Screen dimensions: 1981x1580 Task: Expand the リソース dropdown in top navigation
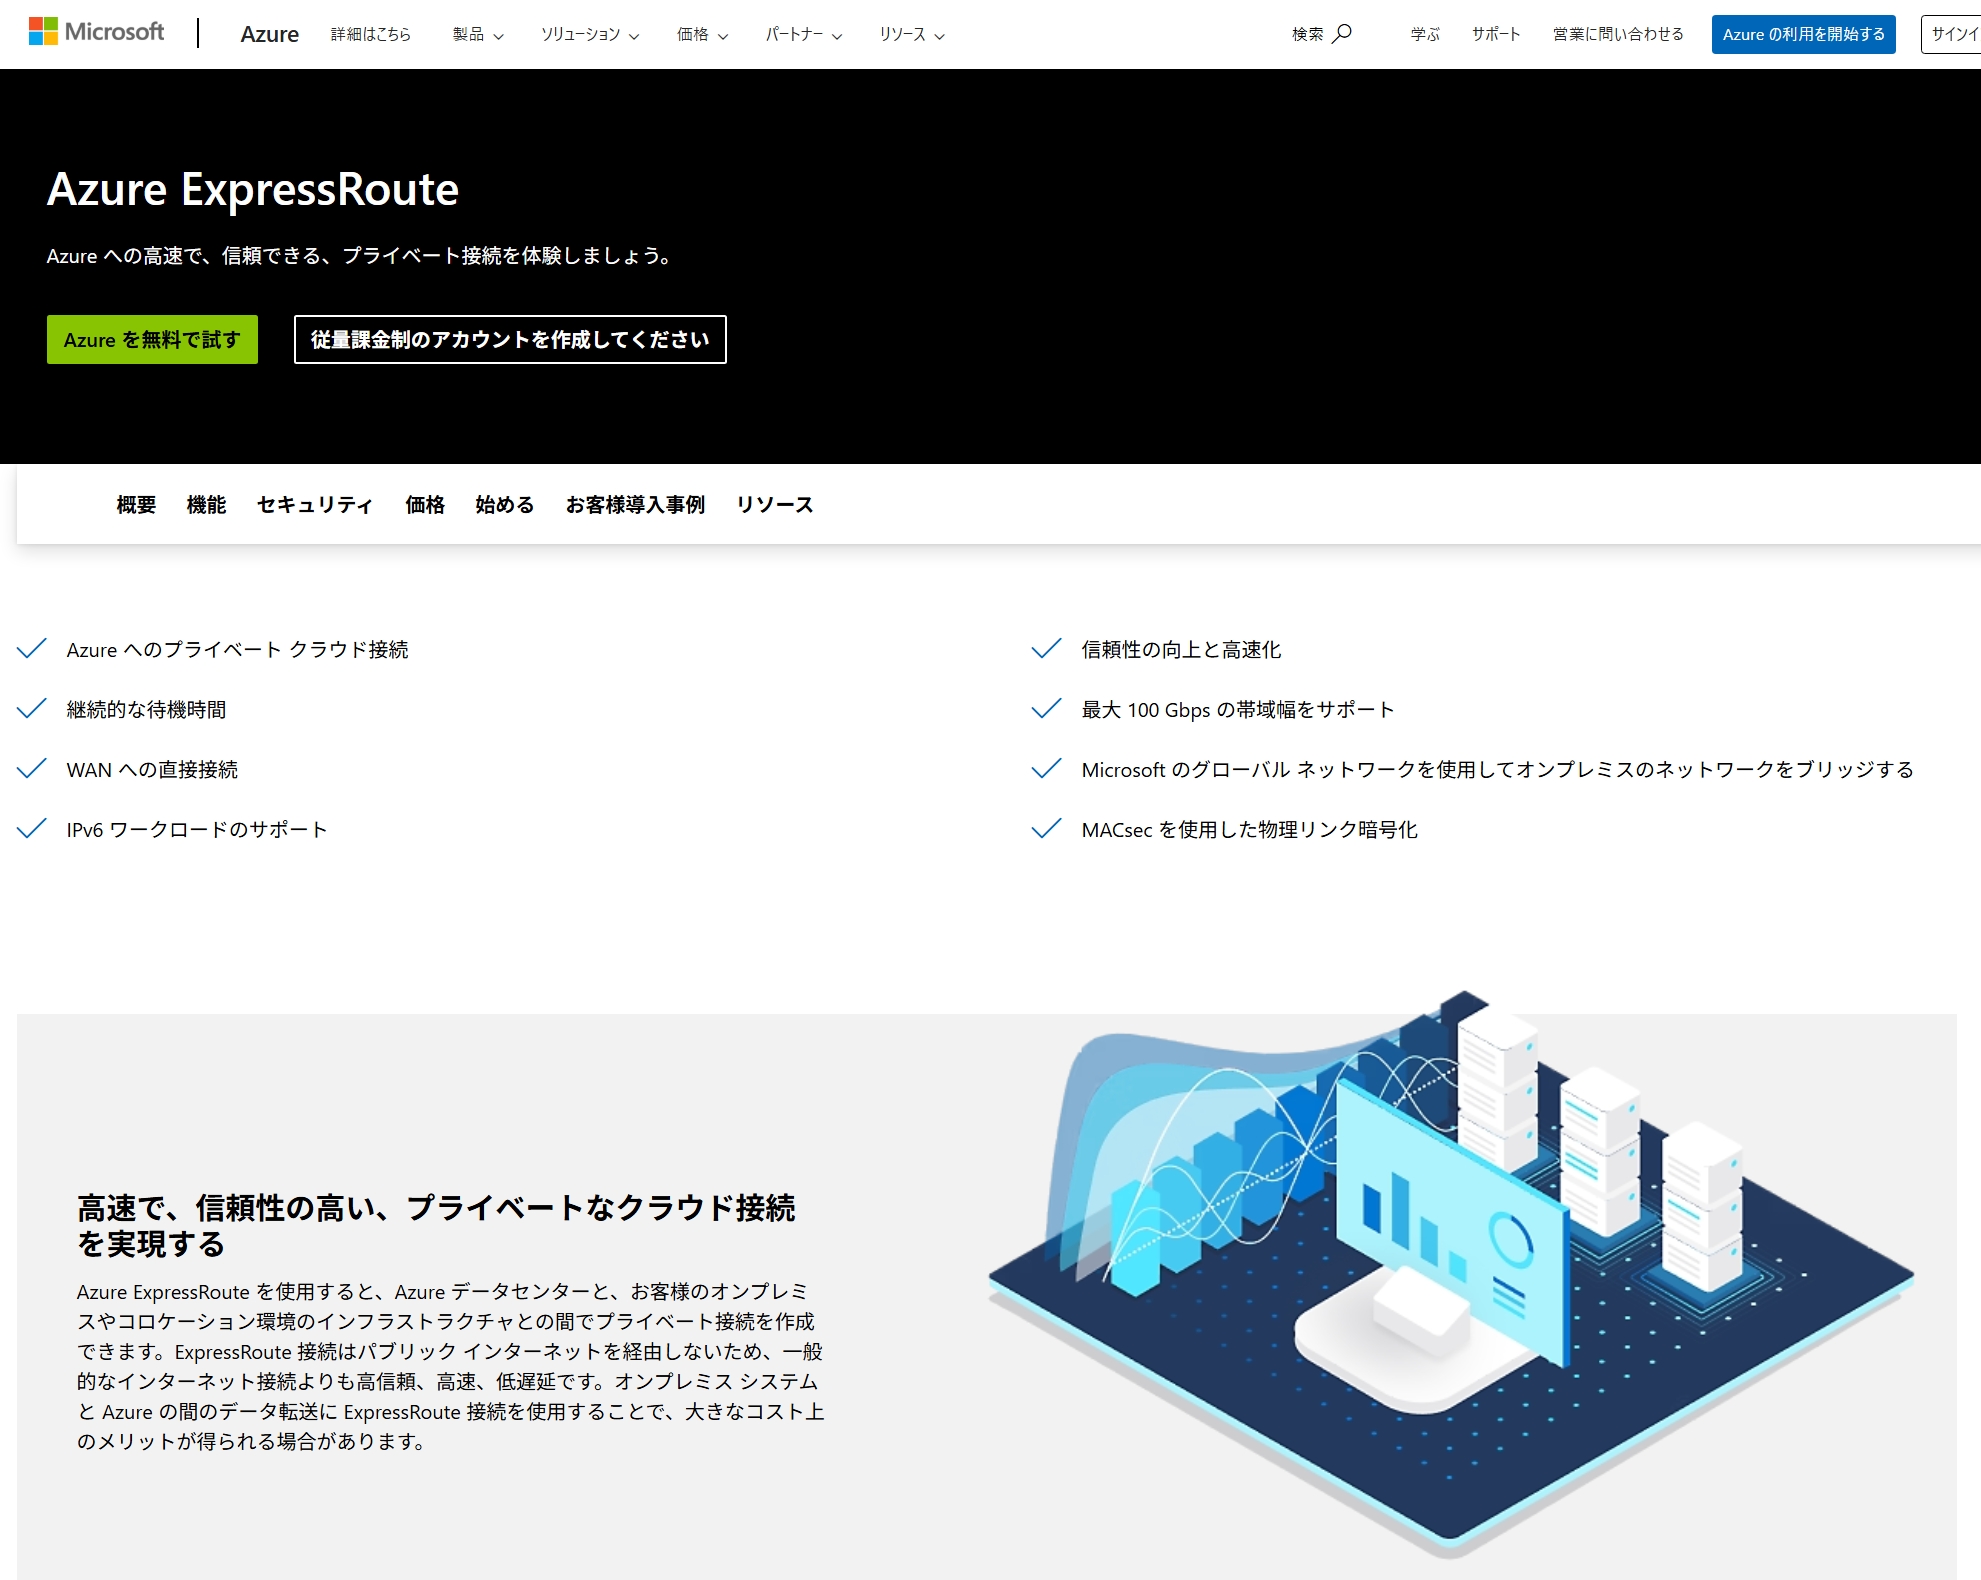[x=912, y=34]
